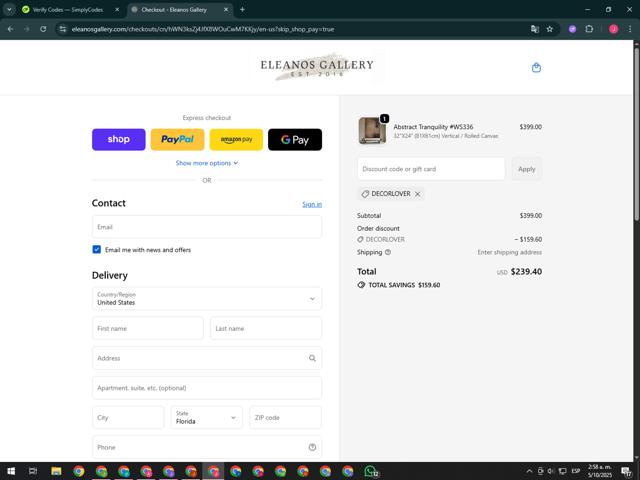
Task: Reload the checkout page
Action: coord(43,29)
